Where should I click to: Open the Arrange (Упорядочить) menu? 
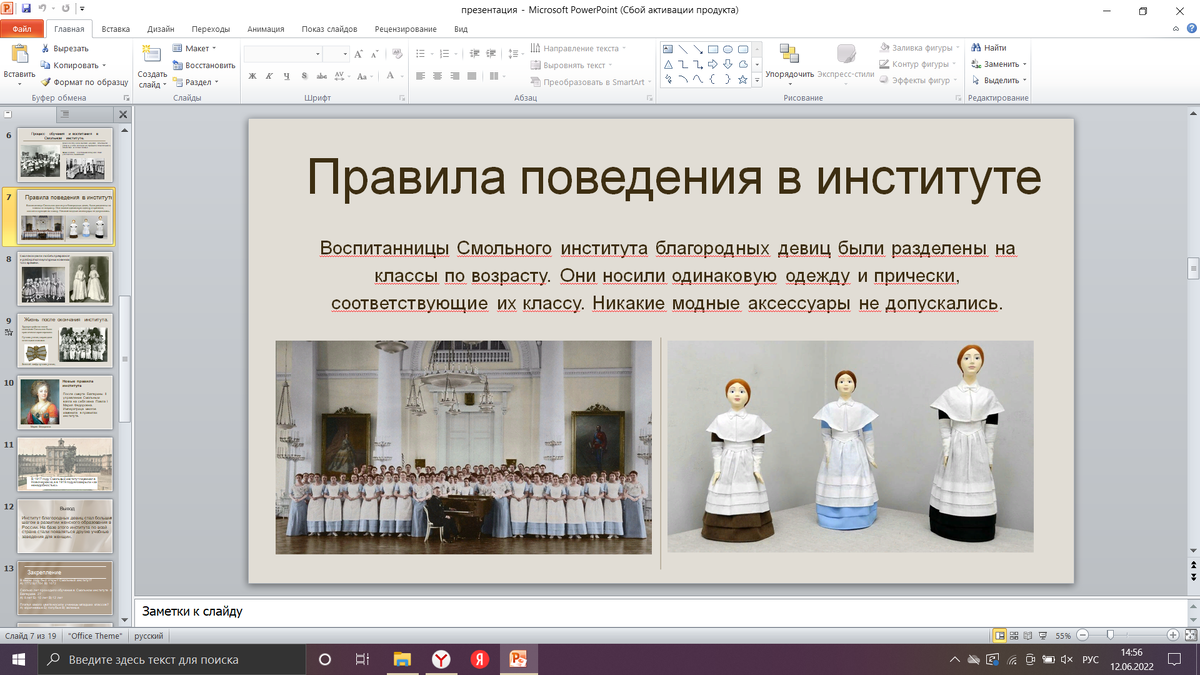[x=789, y=62]
